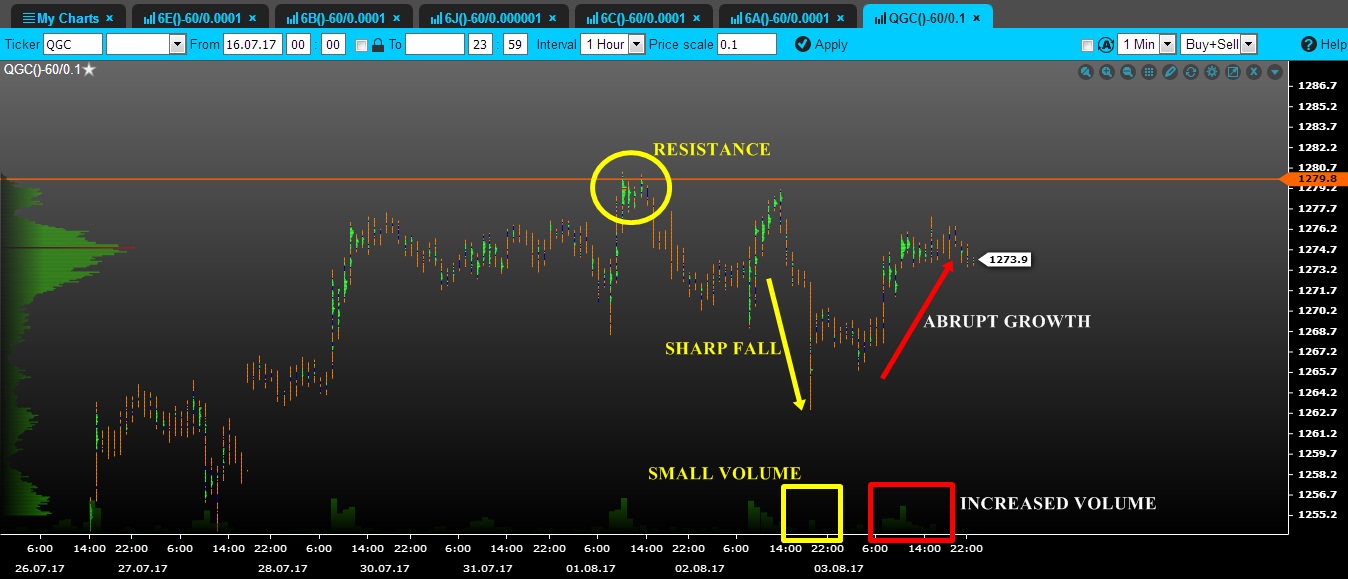Viewport: 1348px width, 579px height.
Task: Click the orange 1279.8 price level marker
Action: [x=1314, y=179]
